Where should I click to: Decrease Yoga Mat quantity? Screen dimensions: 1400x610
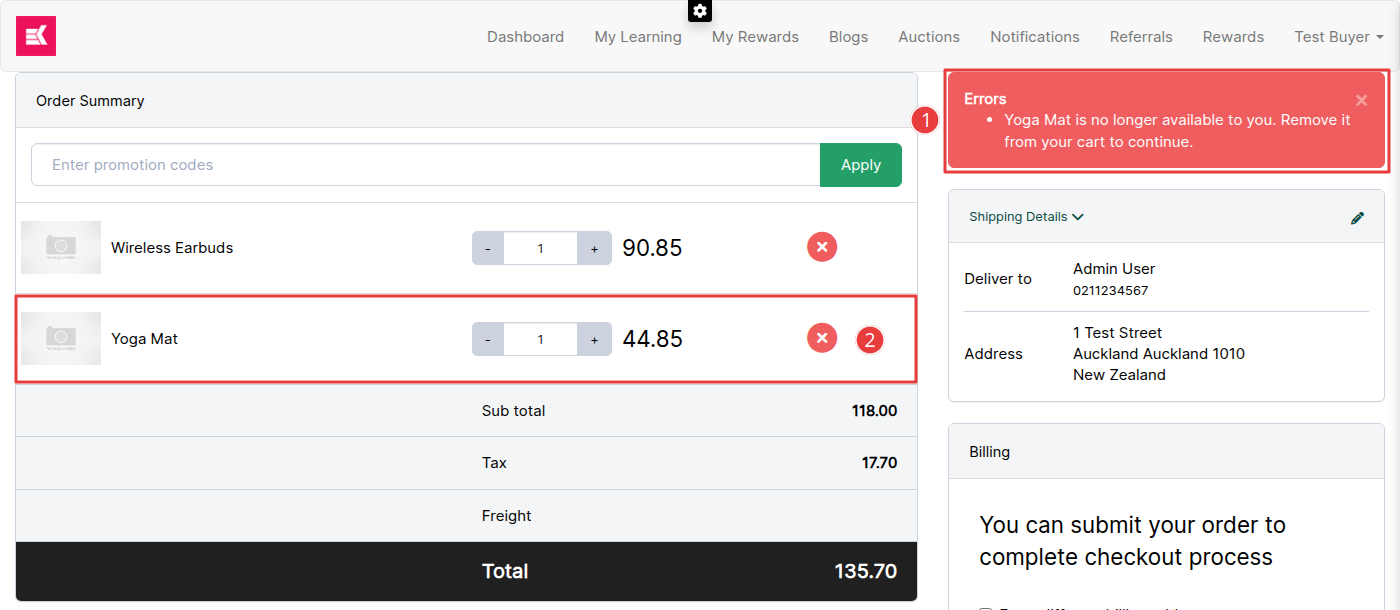click(487, 339)
